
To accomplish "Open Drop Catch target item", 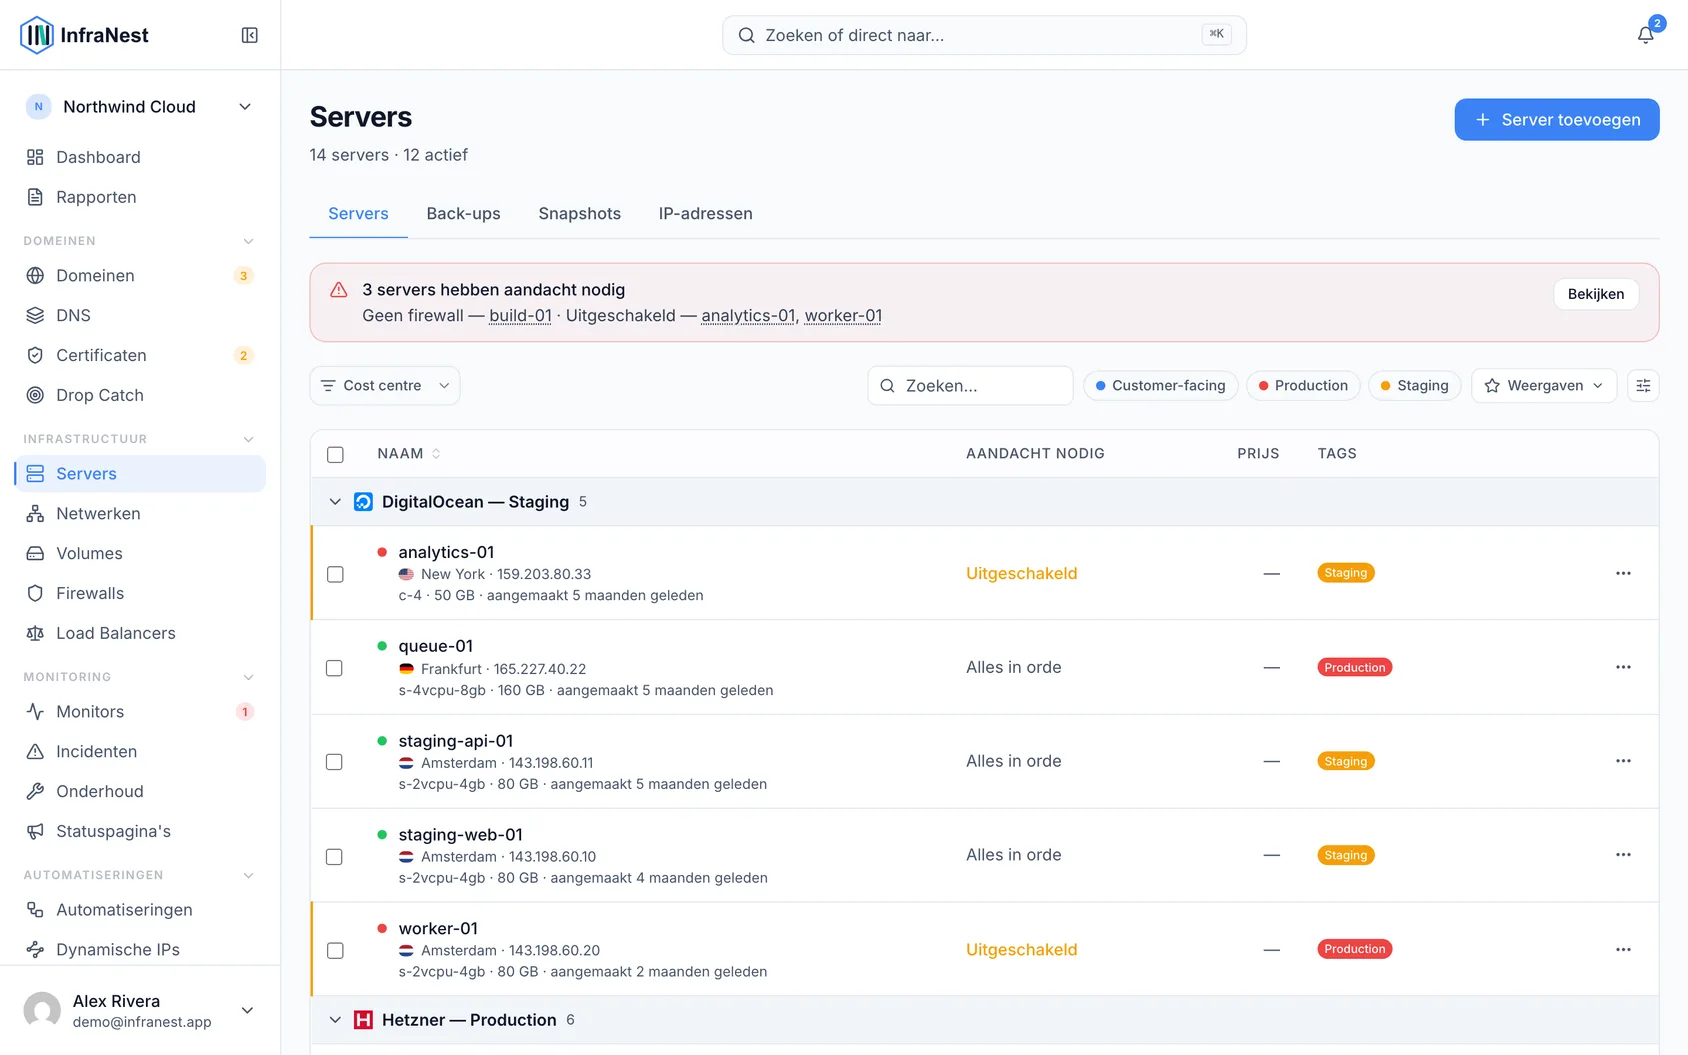I will click(x=140, y=395).
